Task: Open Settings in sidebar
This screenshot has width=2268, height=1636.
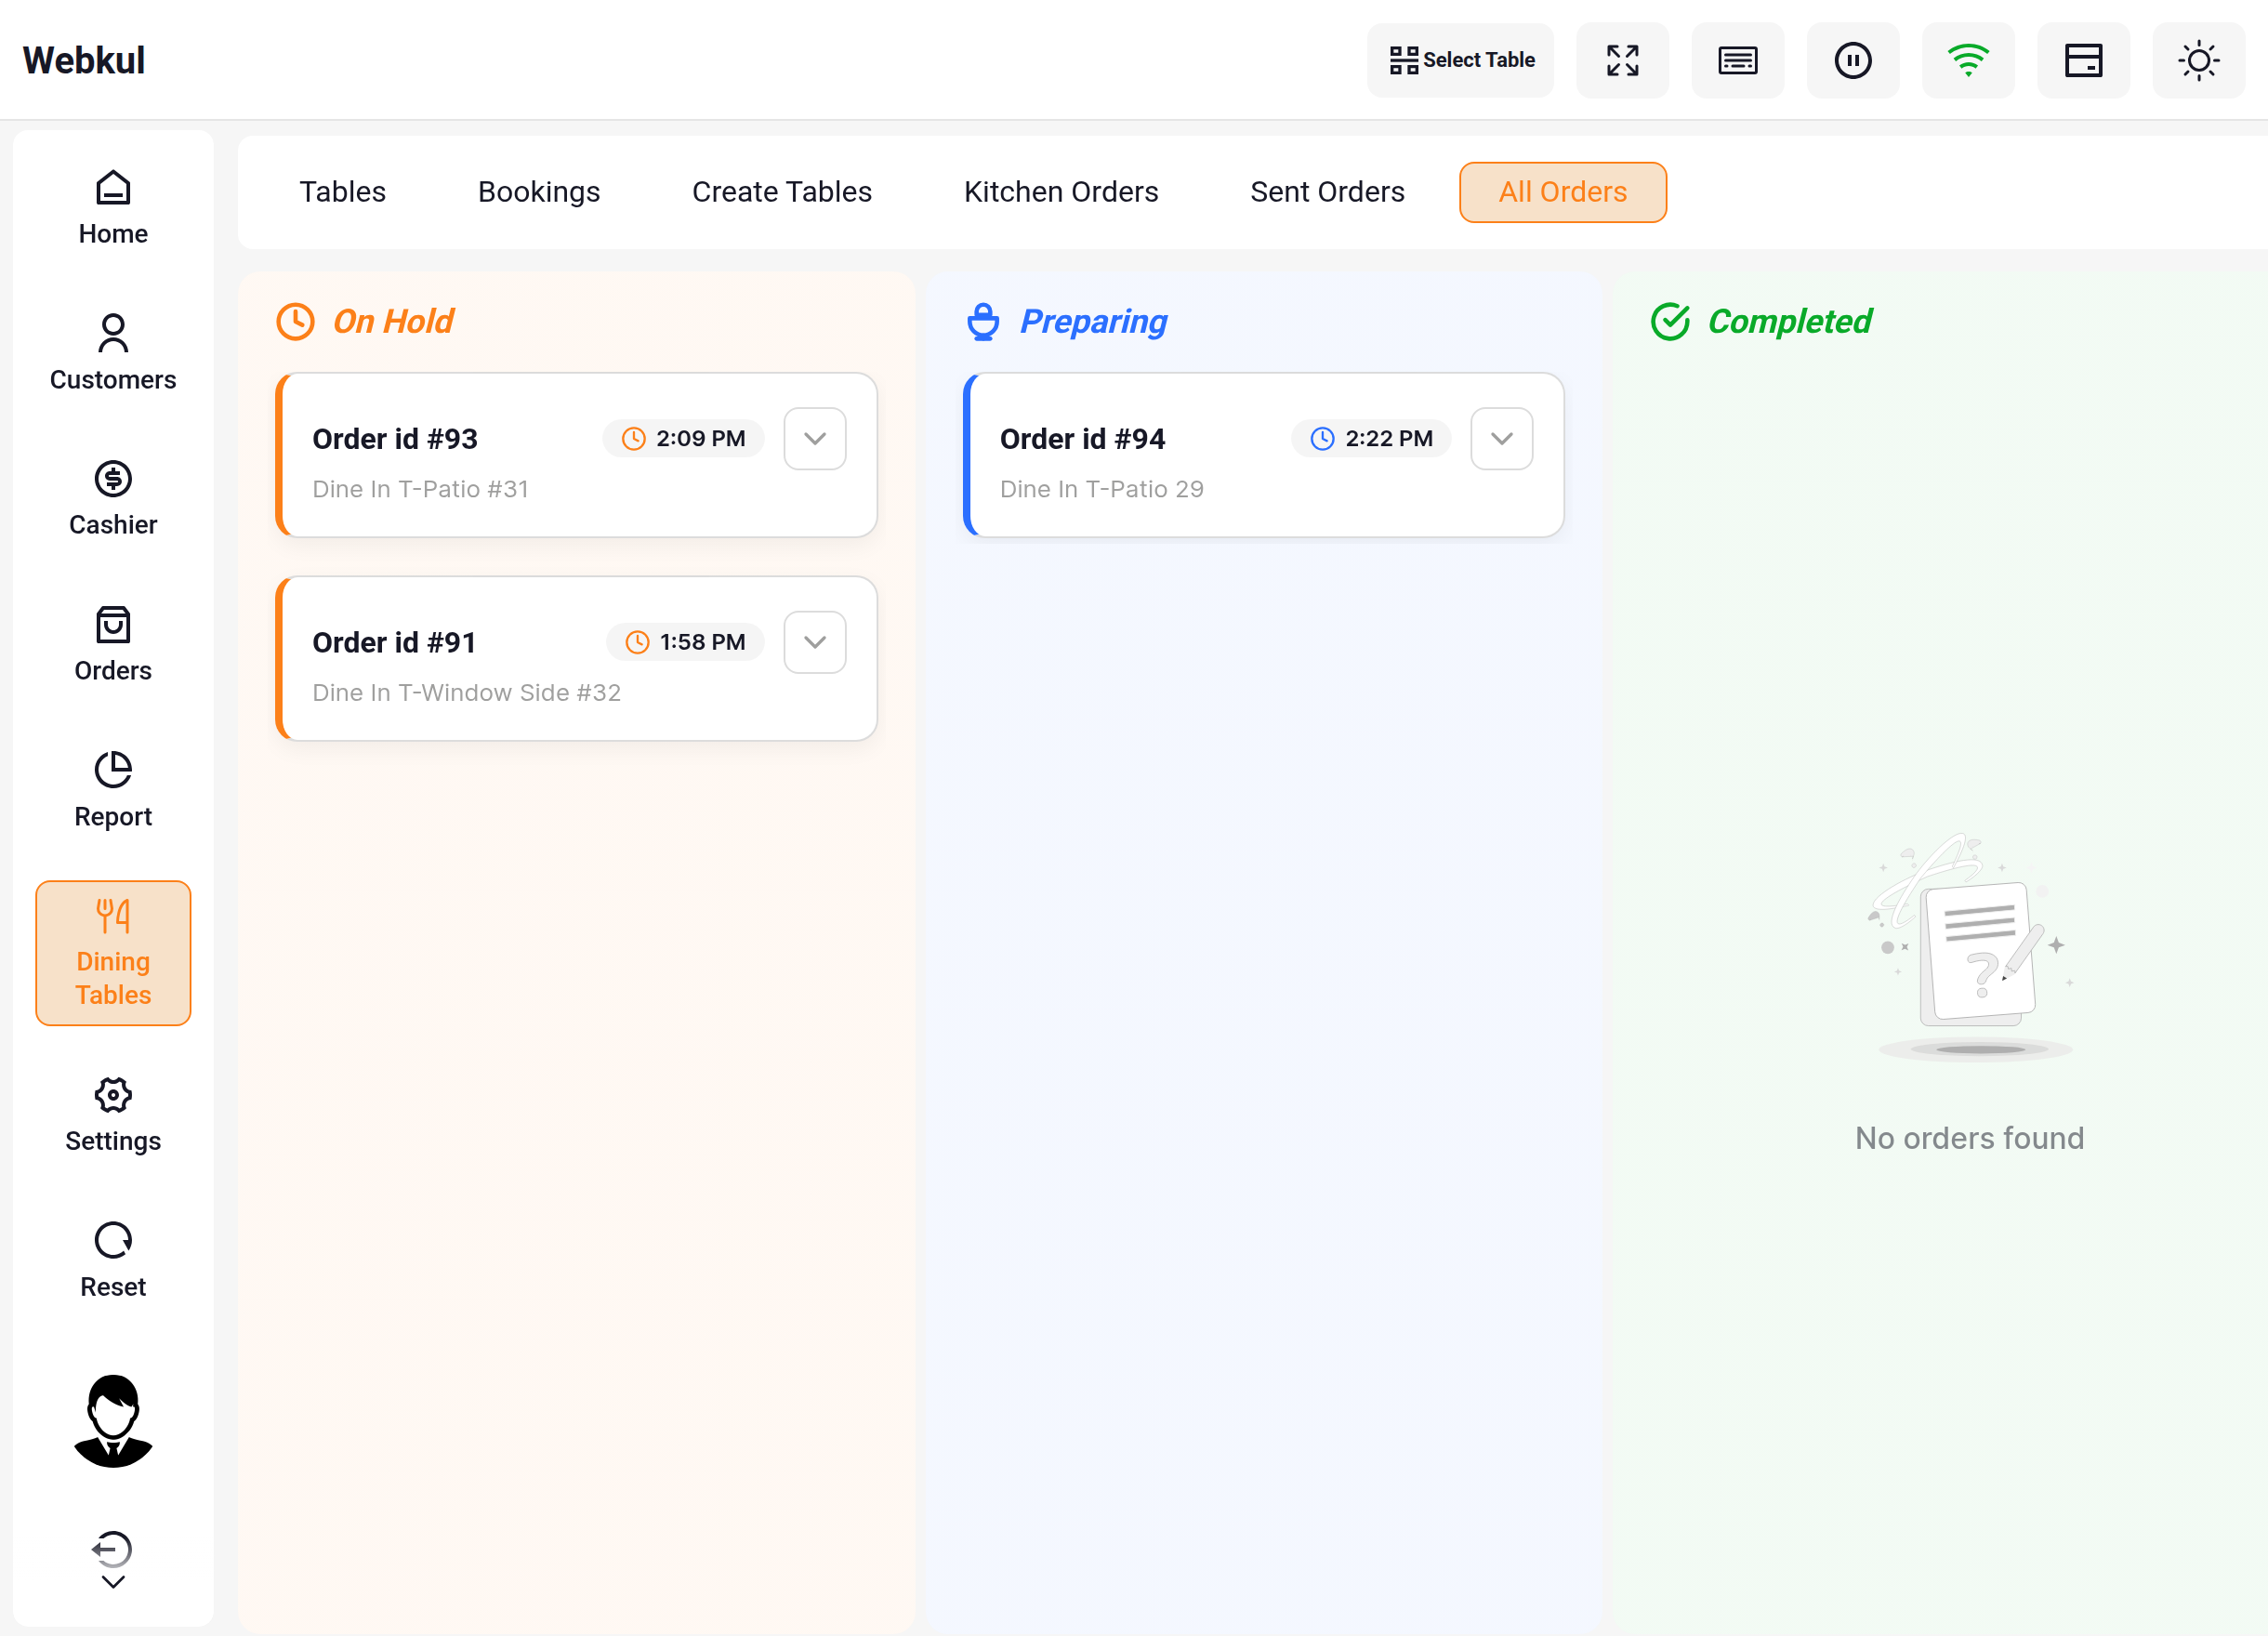Action: [113, 1115]
